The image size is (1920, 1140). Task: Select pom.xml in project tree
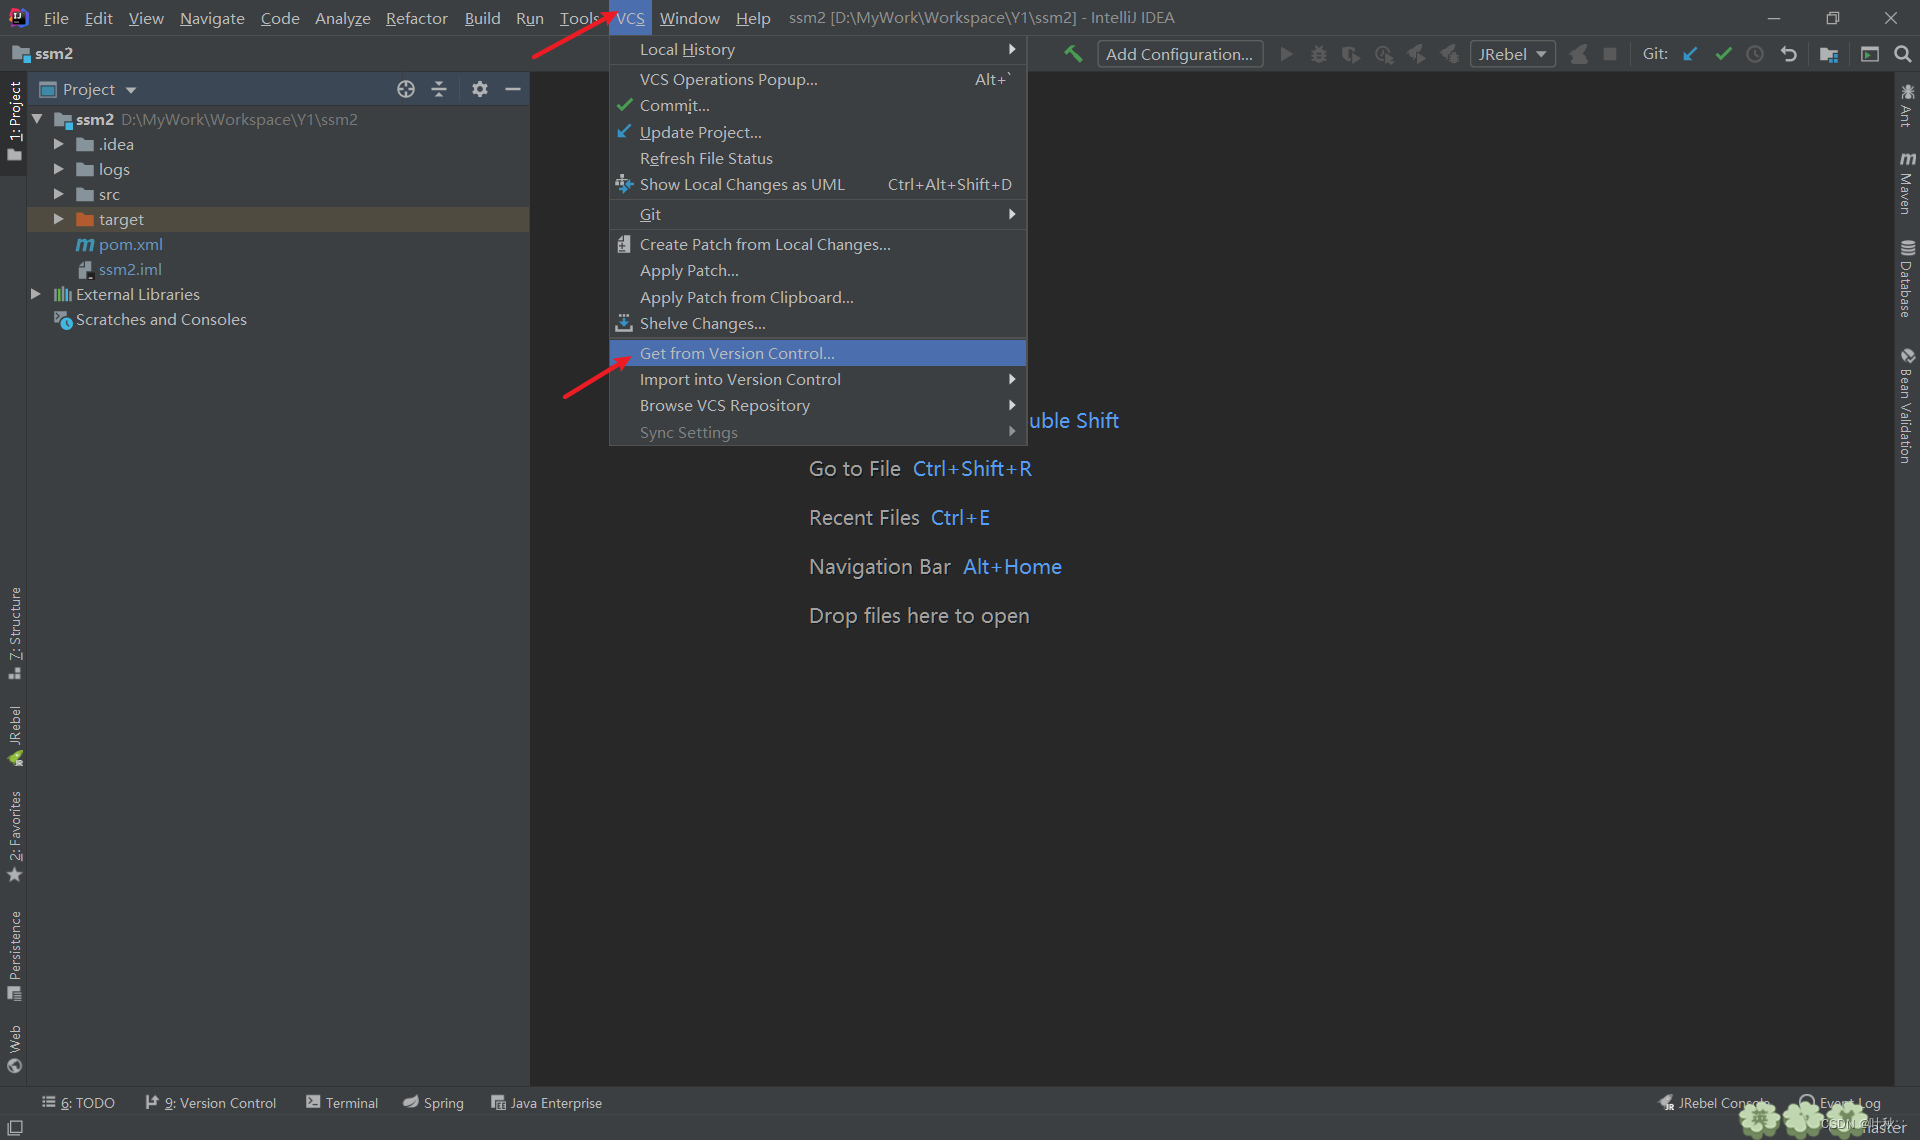coord(130,244)
